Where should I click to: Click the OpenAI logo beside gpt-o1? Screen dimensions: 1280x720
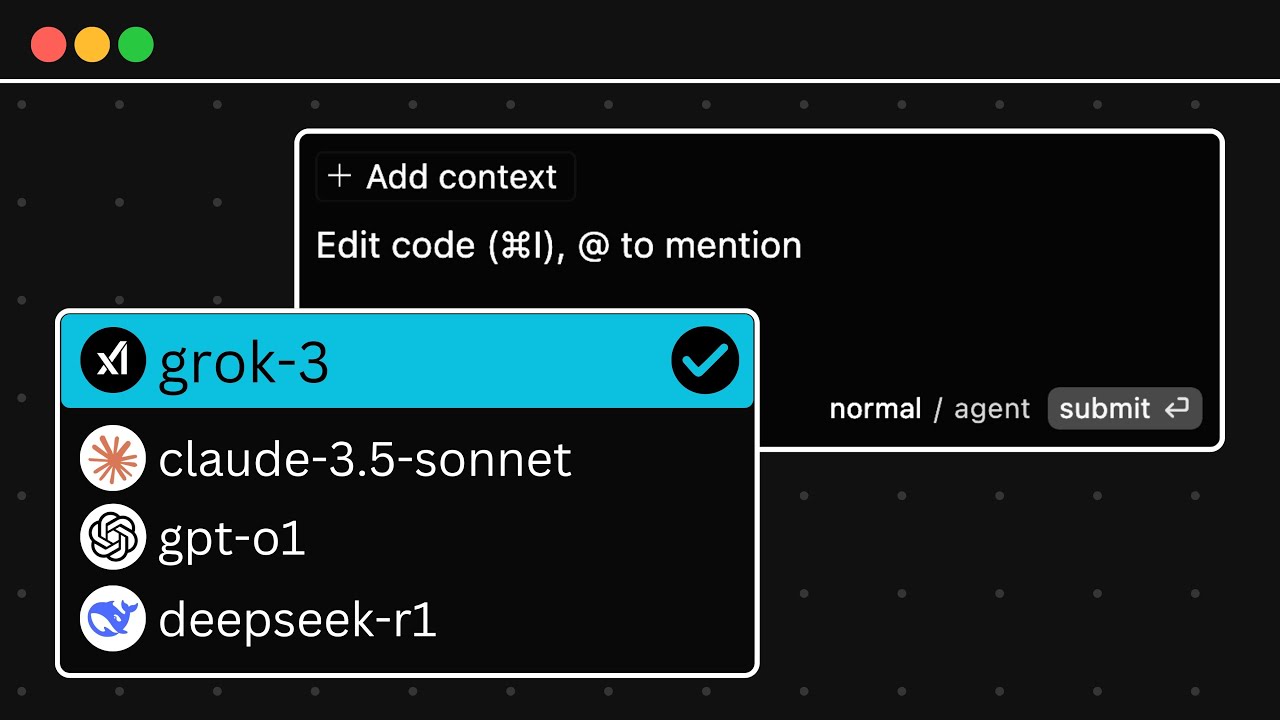point(113,538)
